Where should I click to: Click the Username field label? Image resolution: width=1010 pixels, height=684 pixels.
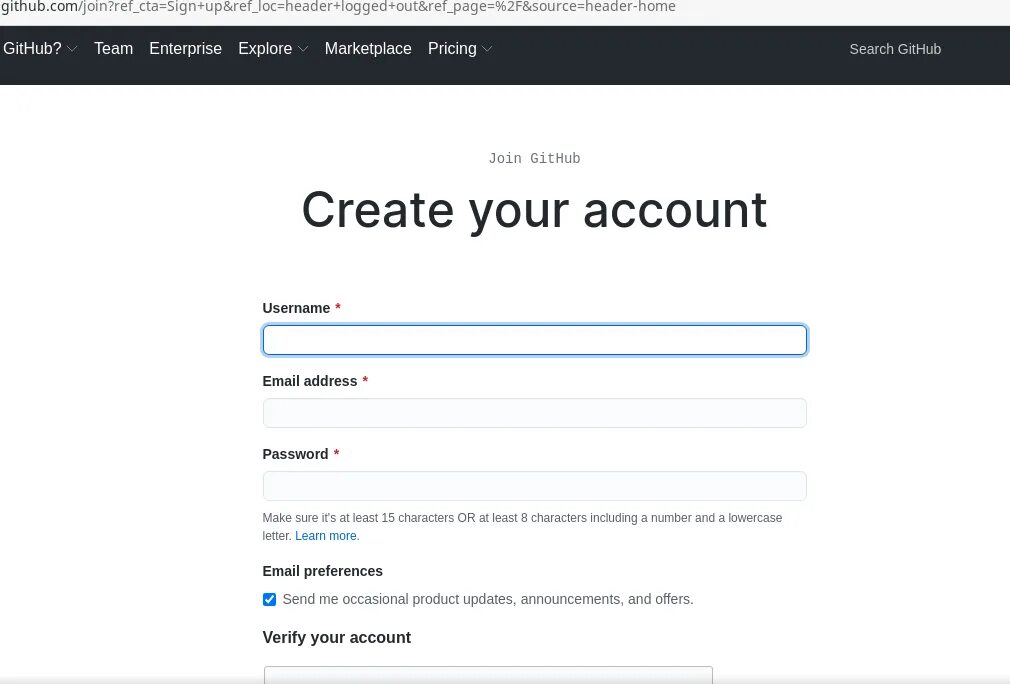[x=301, y=309]
